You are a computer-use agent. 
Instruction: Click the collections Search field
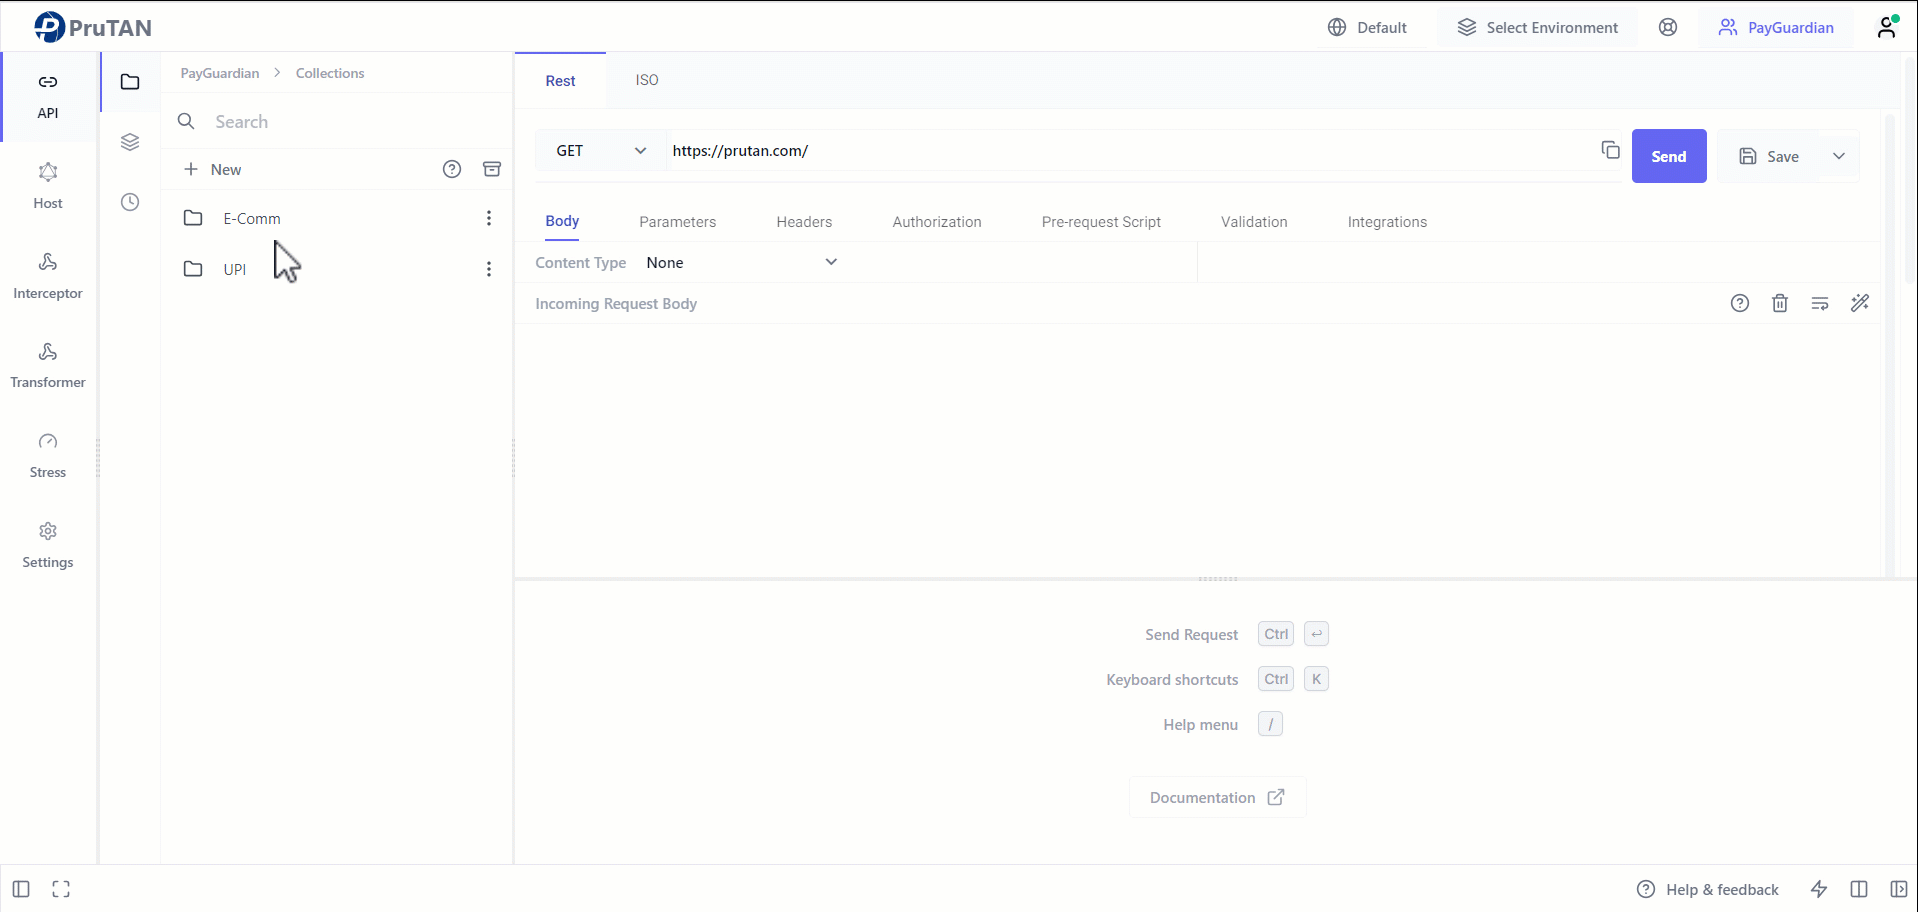click(x=338, y=121)
